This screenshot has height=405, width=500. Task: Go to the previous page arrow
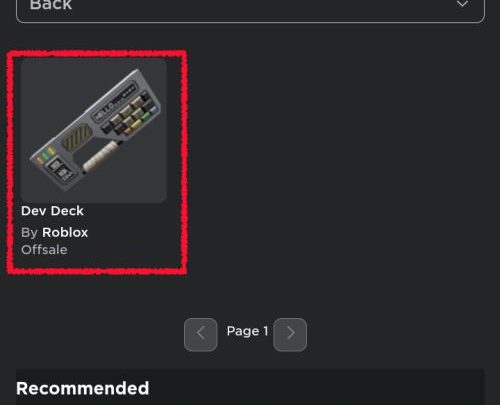[200, 334]
